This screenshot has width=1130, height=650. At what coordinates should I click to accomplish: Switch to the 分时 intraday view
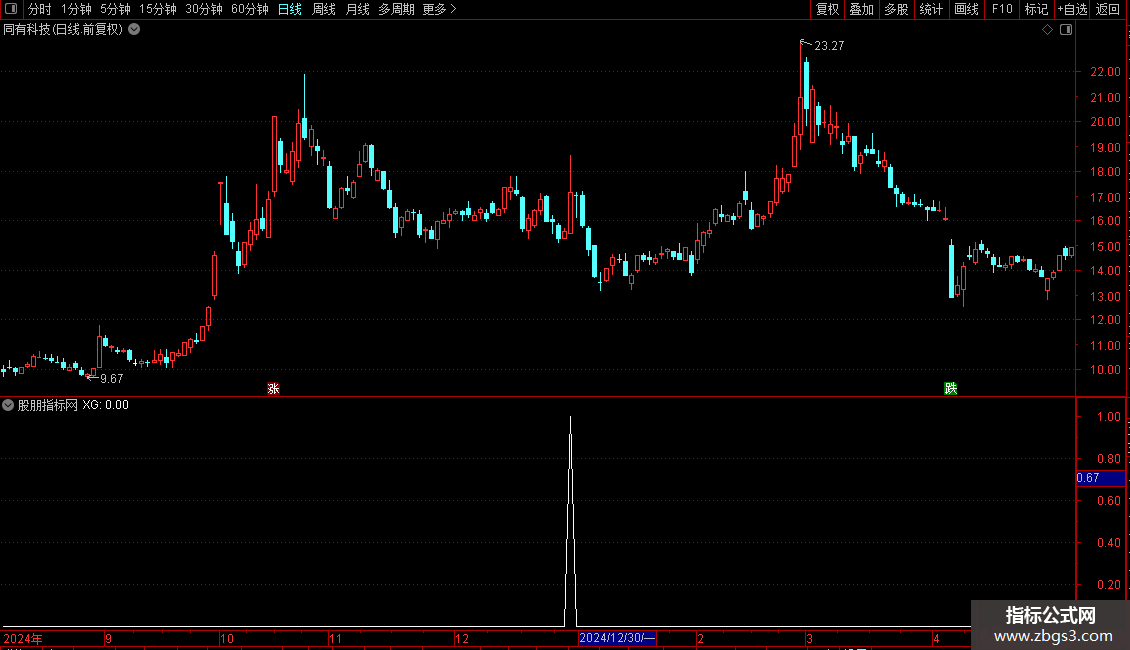click(x=40, y=9)
